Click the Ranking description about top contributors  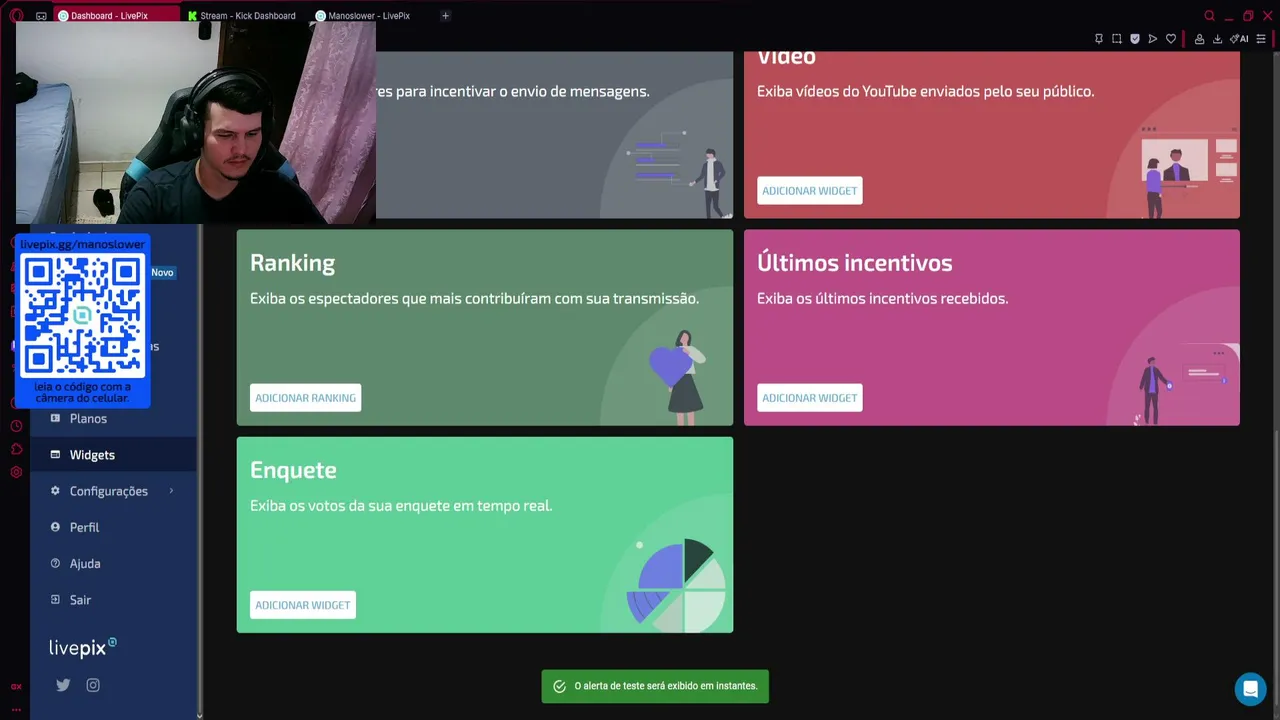point(474,298)
